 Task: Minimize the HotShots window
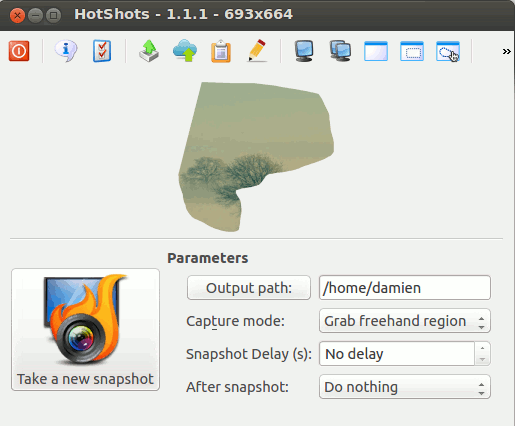35,15
